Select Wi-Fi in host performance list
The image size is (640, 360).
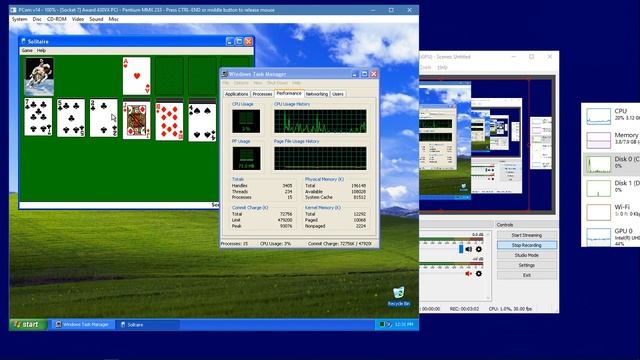(x=612, y=211)
